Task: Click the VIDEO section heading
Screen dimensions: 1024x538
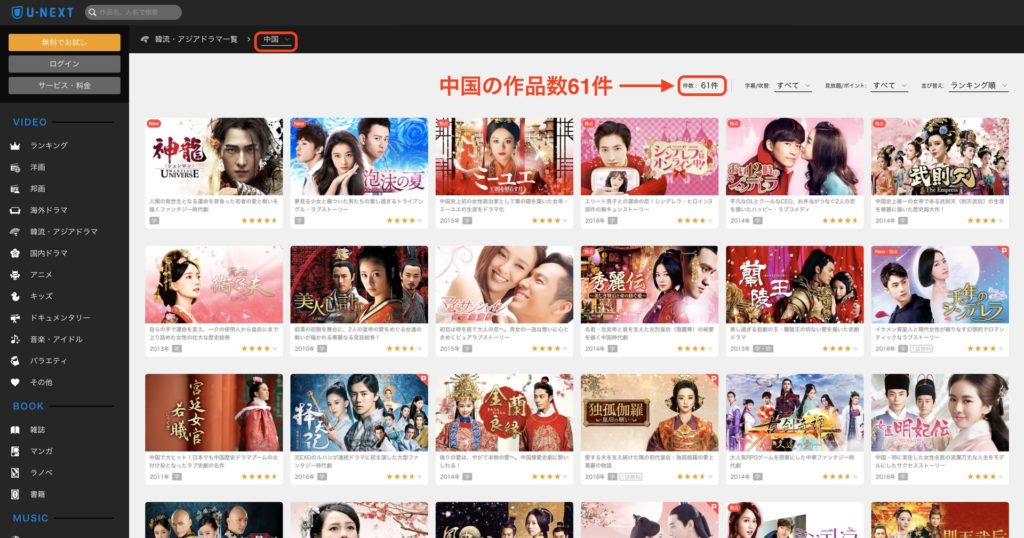Action: (x=30, y=122)
